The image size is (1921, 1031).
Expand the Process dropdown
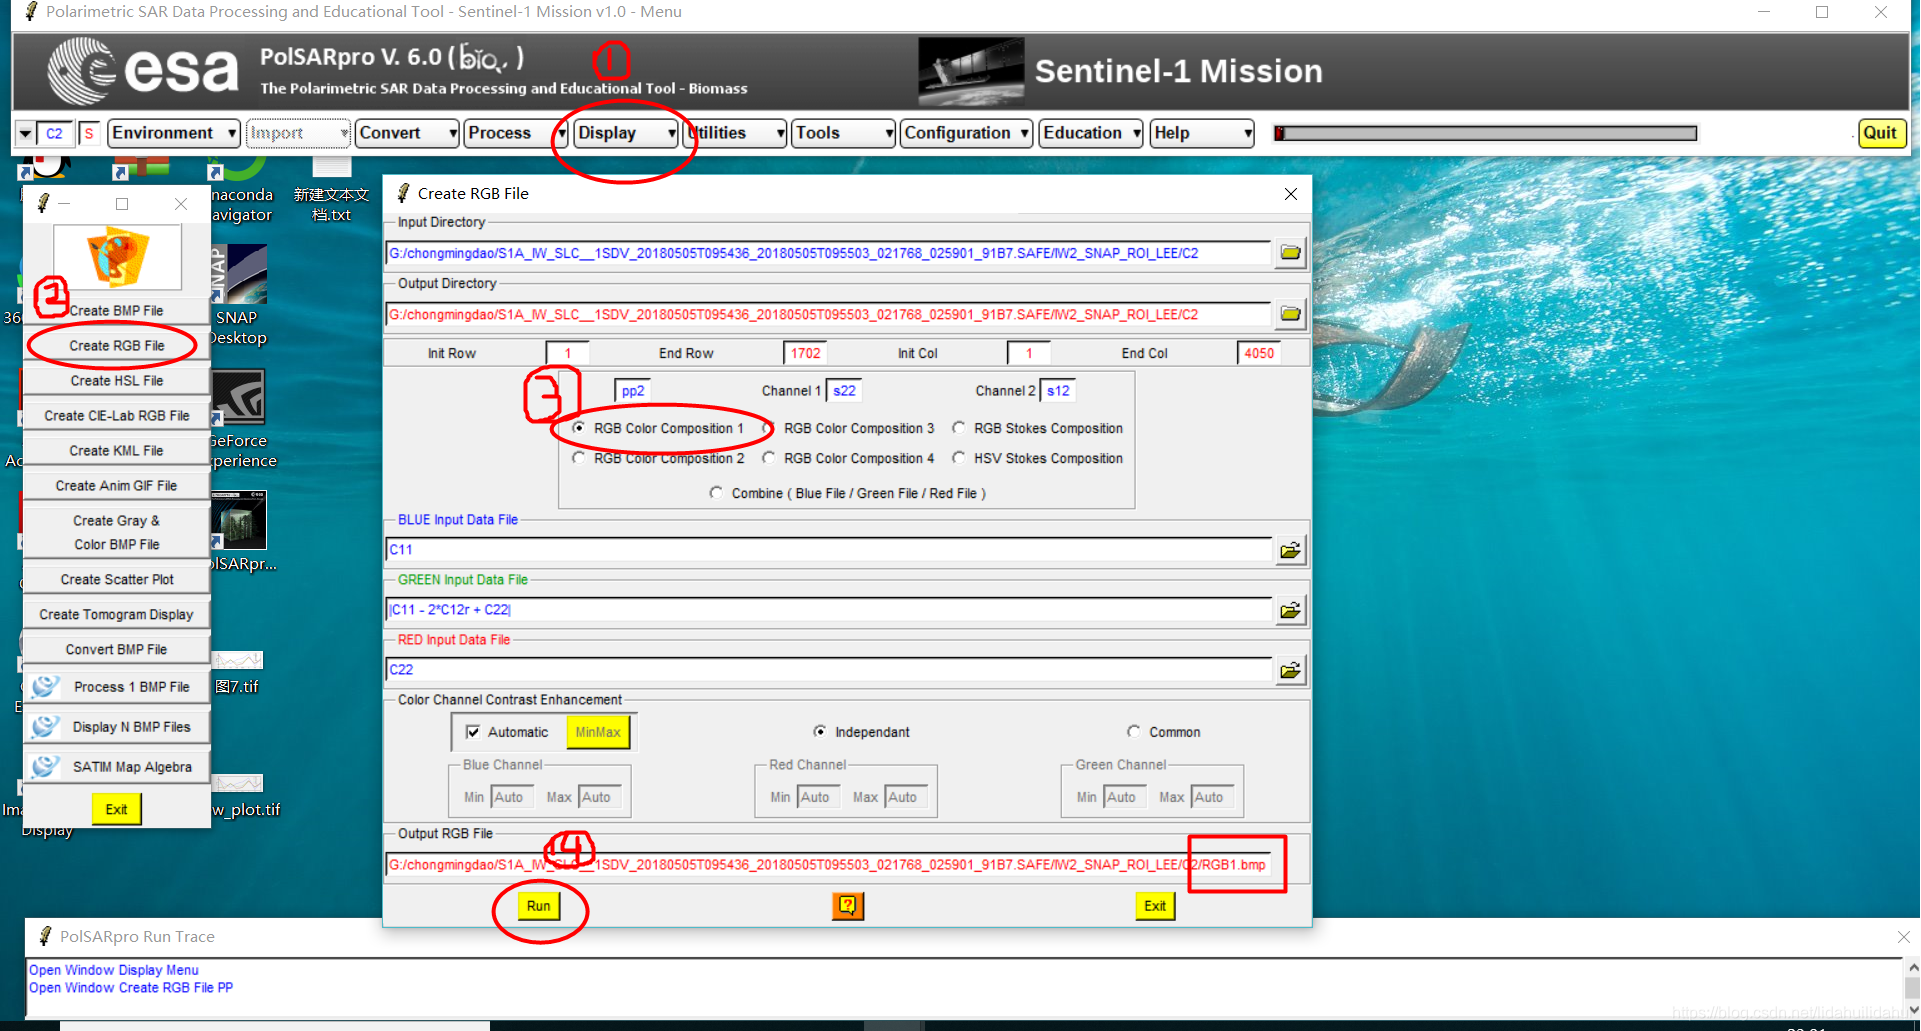(x=516, y=133)
